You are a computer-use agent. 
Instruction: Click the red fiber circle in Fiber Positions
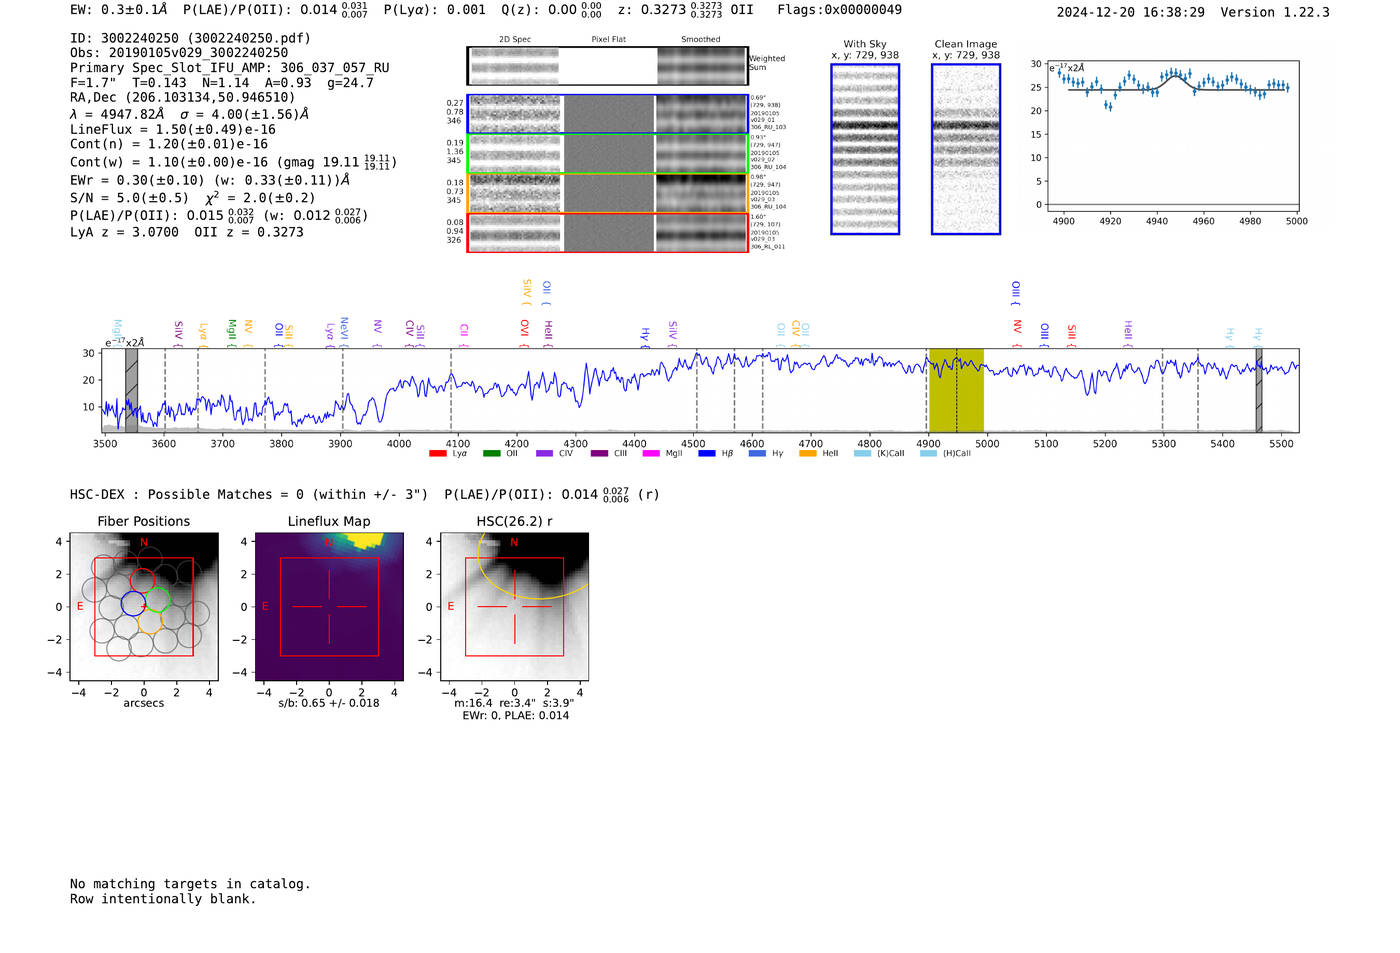point(143,581)
